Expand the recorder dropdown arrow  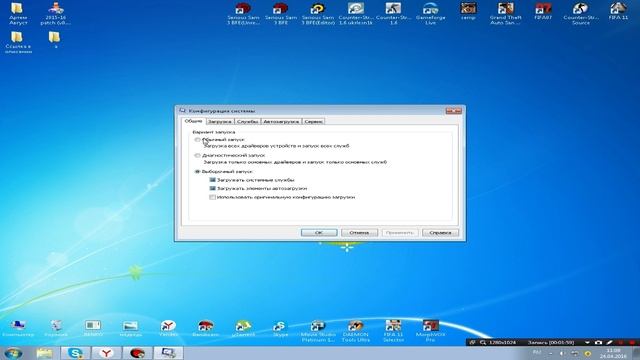(x=587, y=342)
